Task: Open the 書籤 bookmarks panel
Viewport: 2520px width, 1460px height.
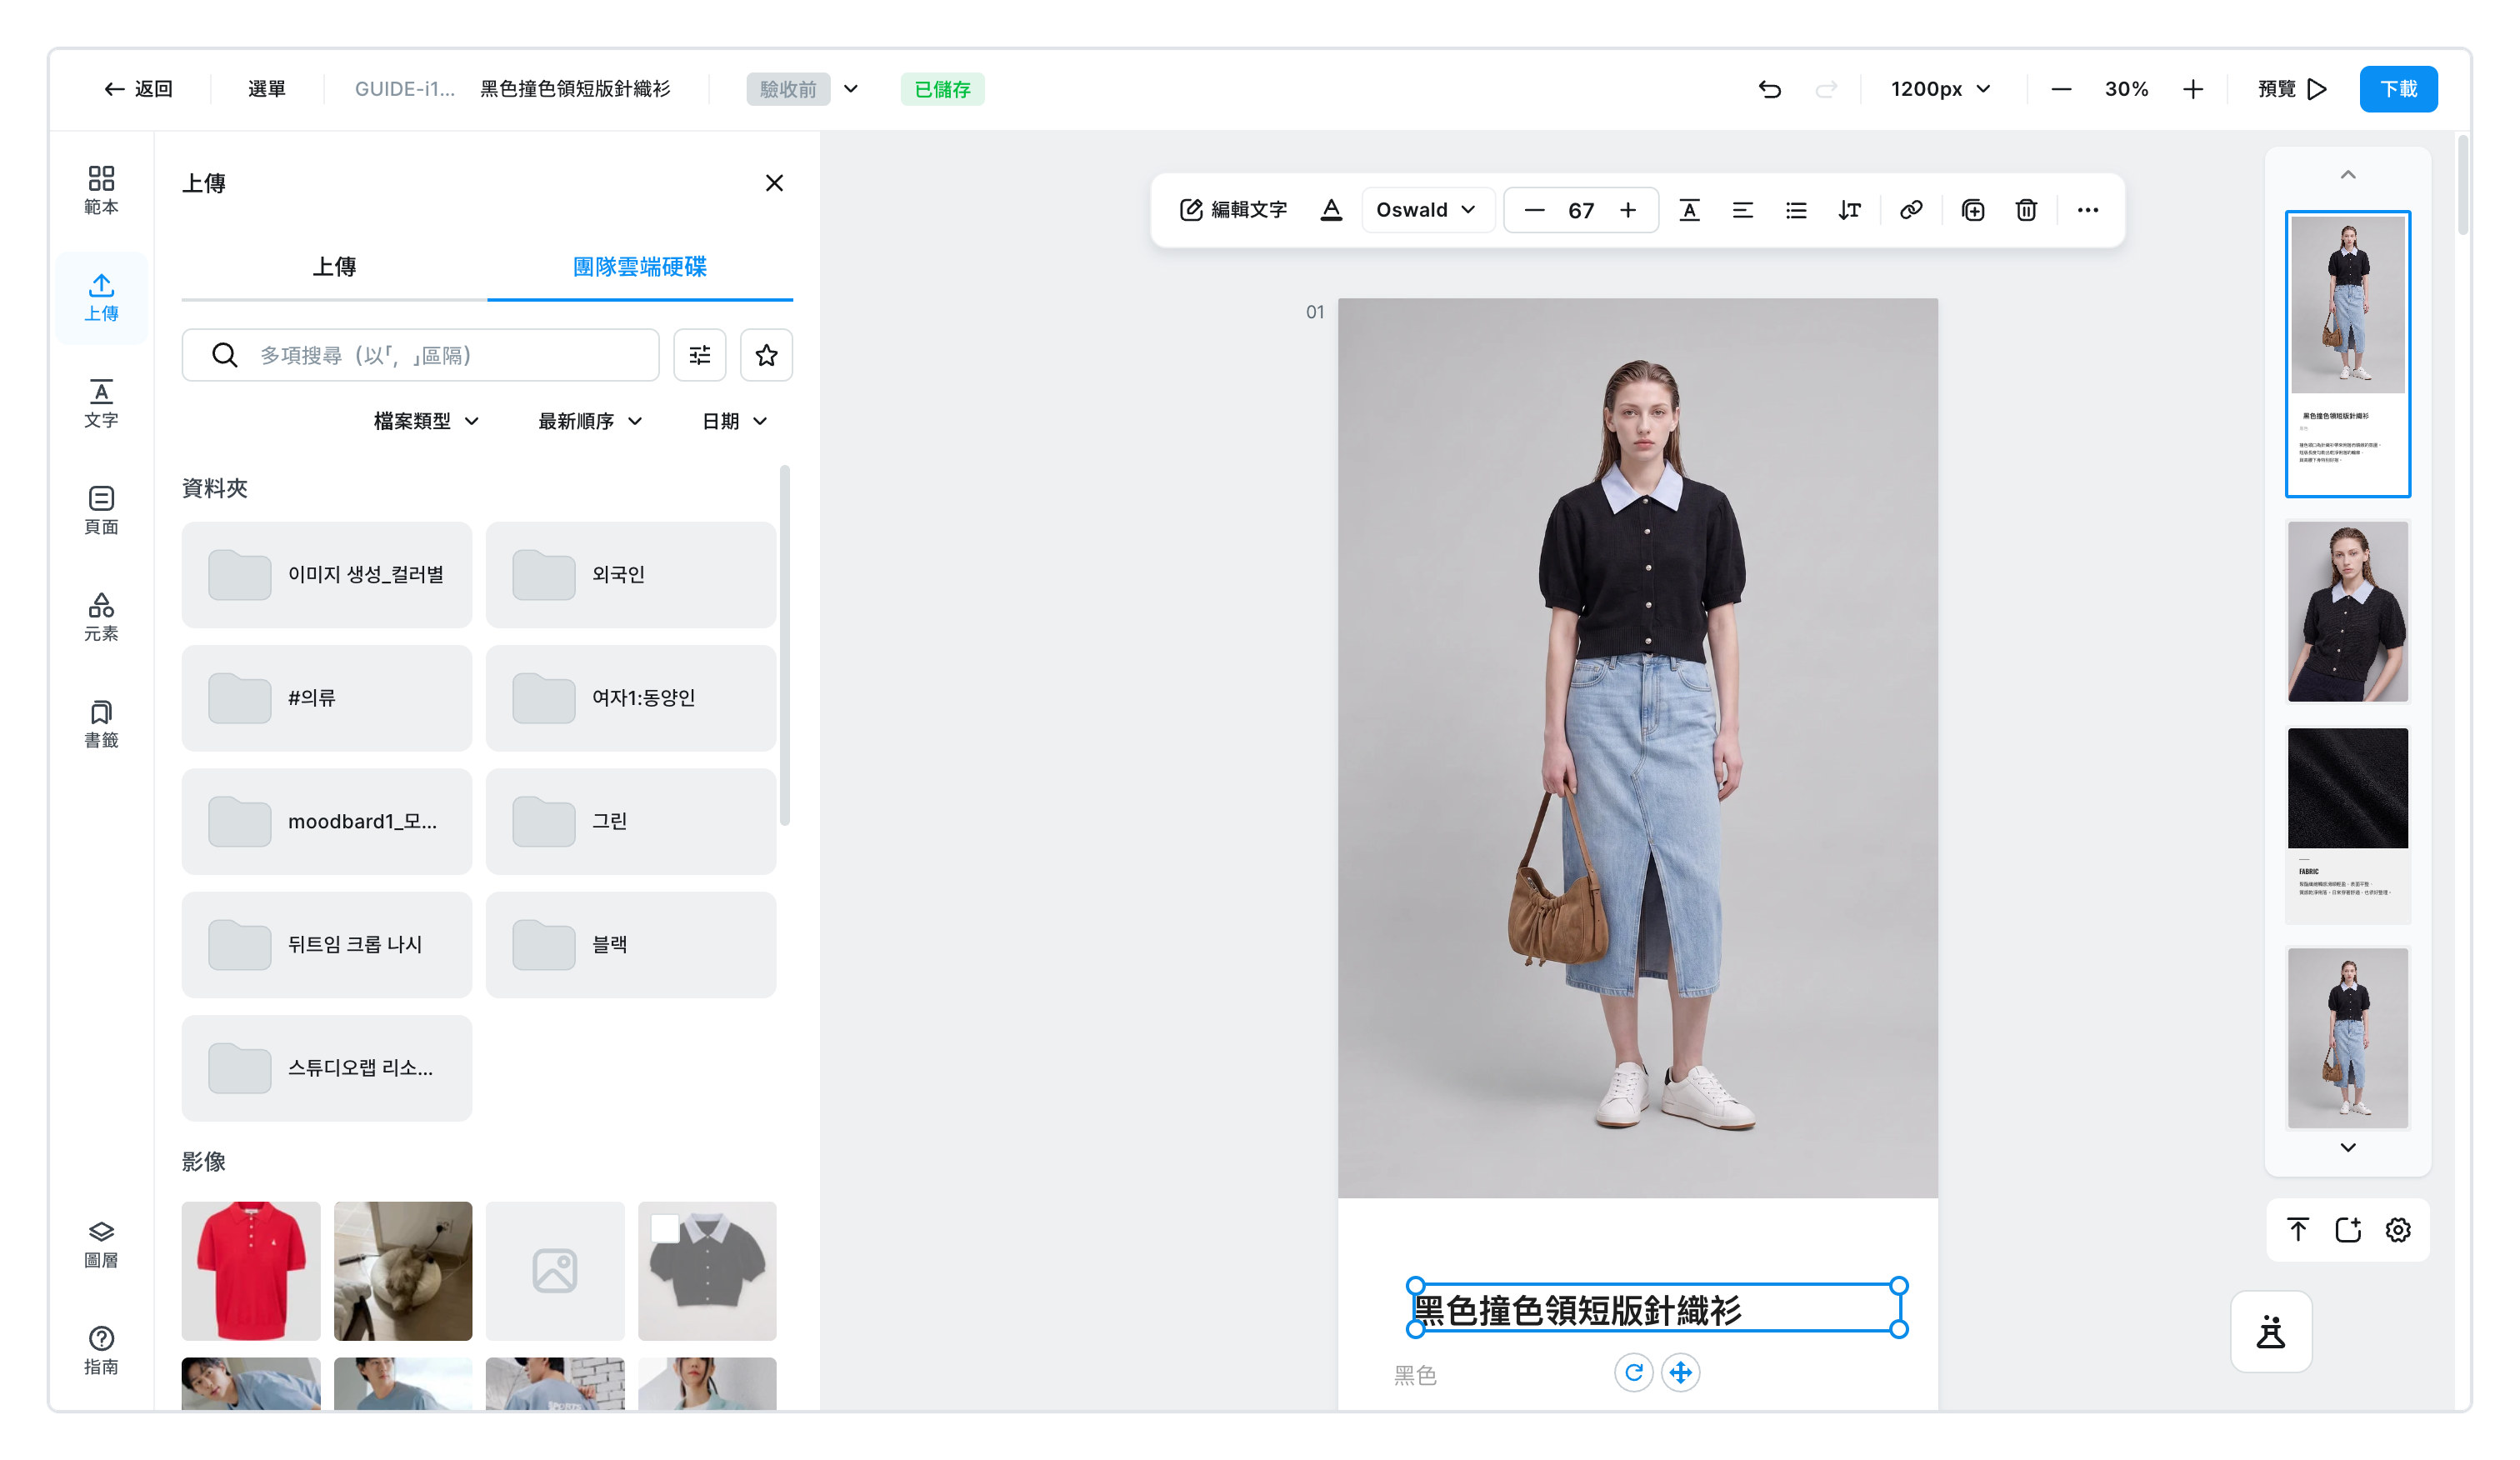Action: pyautogui.click(x=101, y=724)
